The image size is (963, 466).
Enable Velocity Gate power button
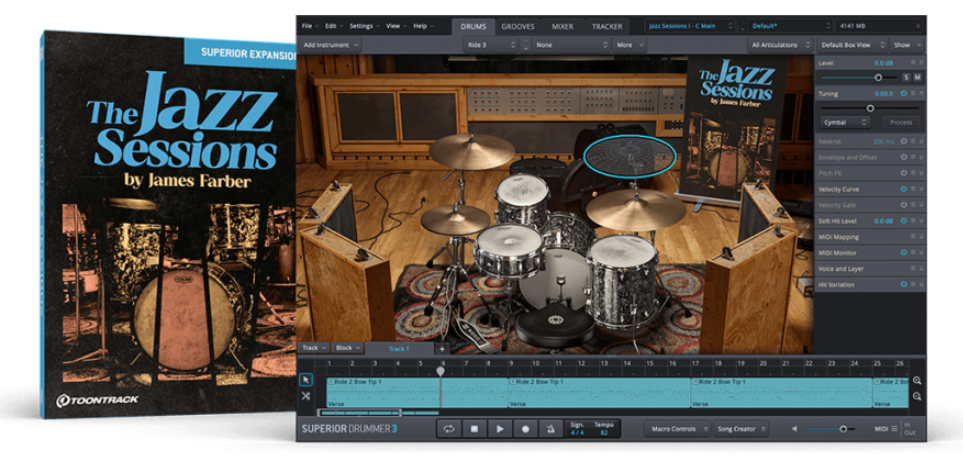(x=903, y=205)
